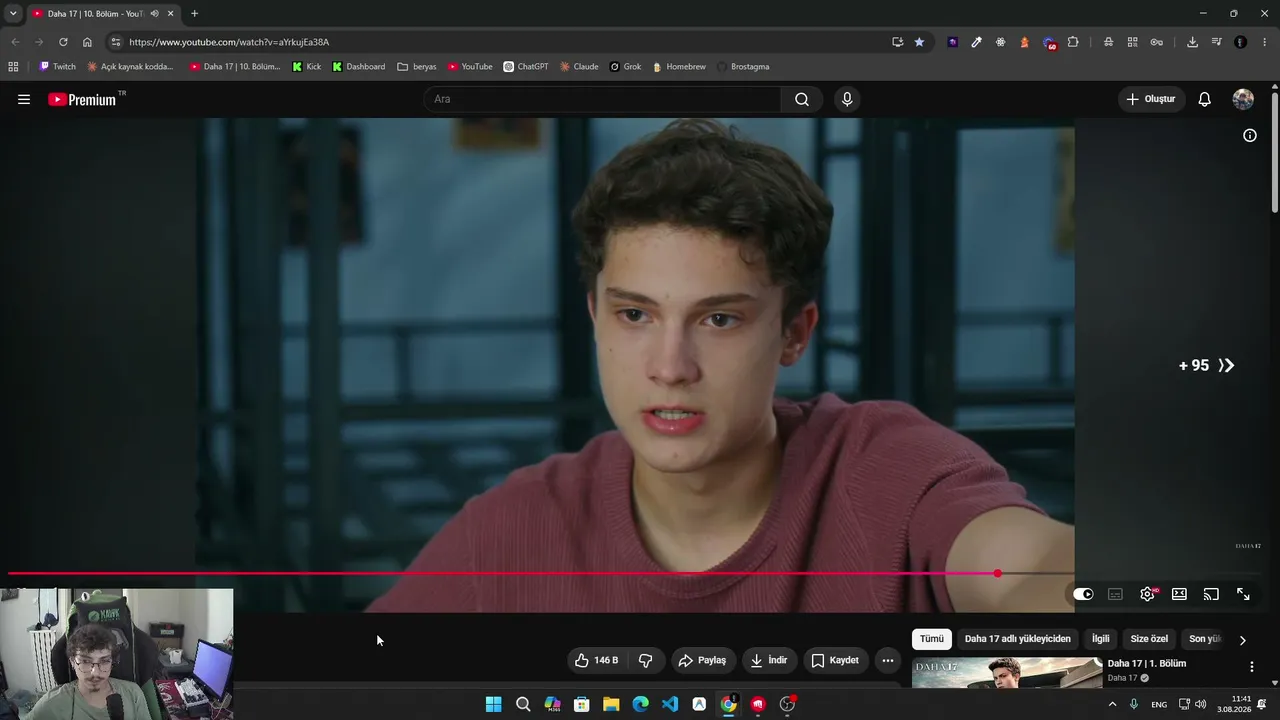The width and height of the screenshot is (1280, 720).
Task: Launch Visual Studio Code from taskbar
Action: [x=670, y=704]
